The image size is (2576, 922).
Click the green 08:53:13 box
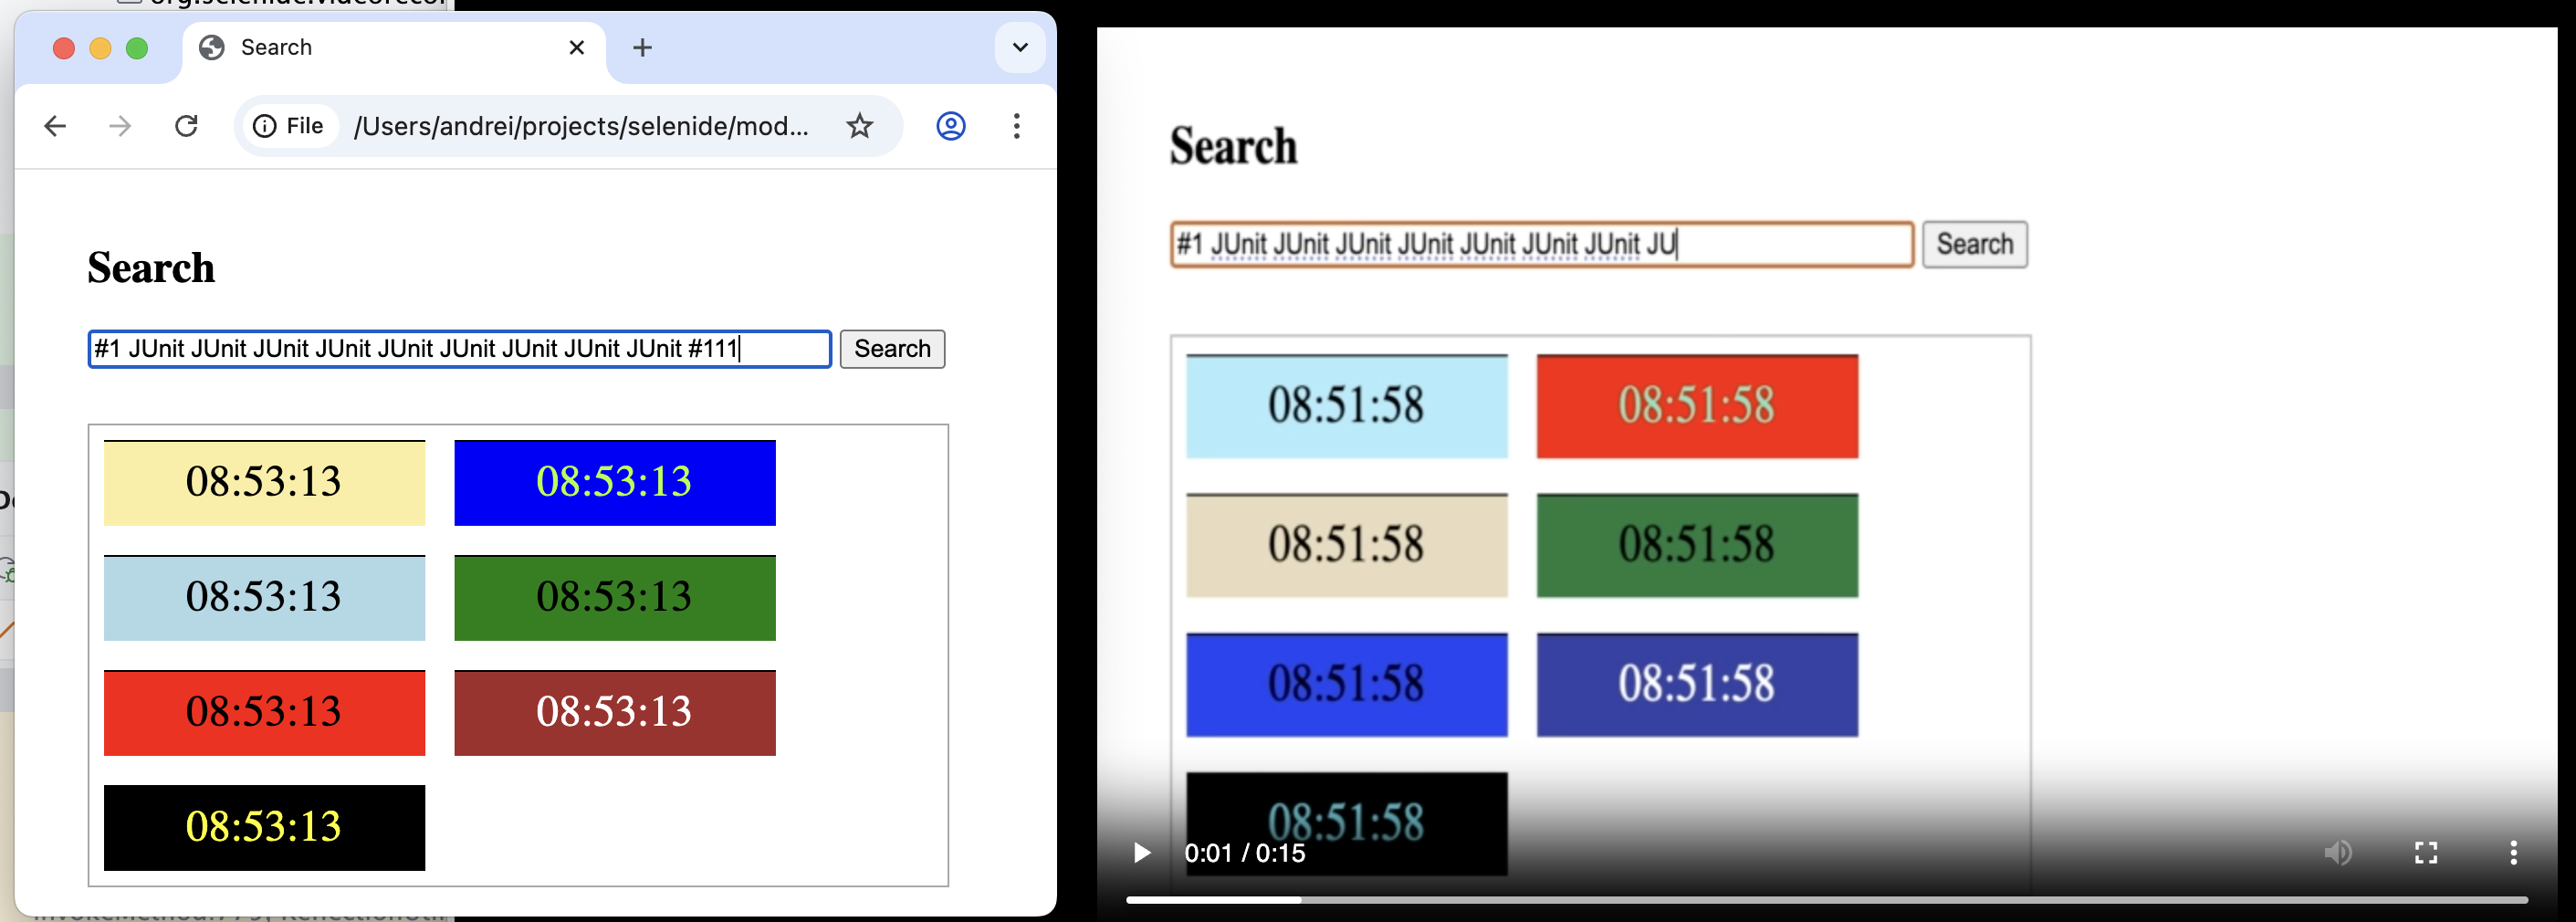click(615, 598)
